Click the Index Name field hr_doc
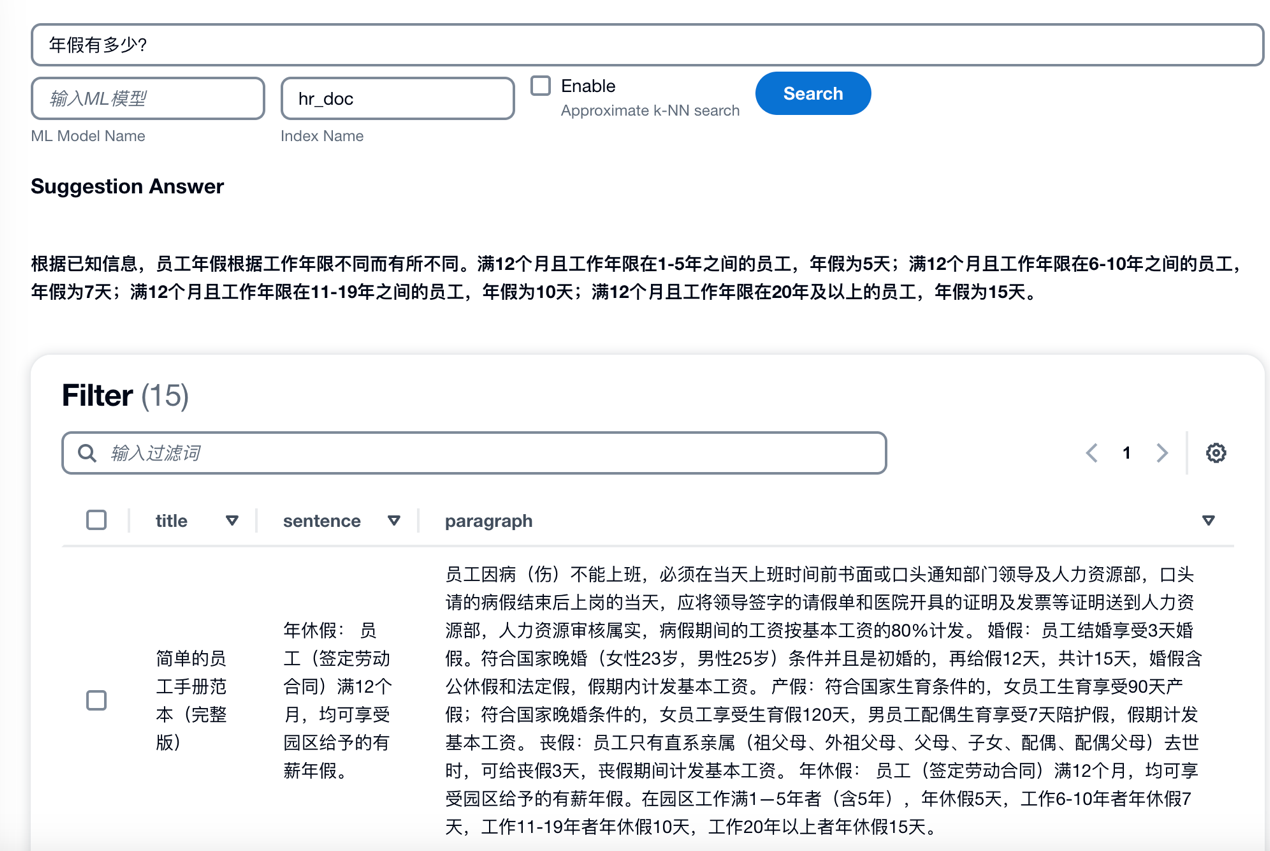 coord(398,98)
